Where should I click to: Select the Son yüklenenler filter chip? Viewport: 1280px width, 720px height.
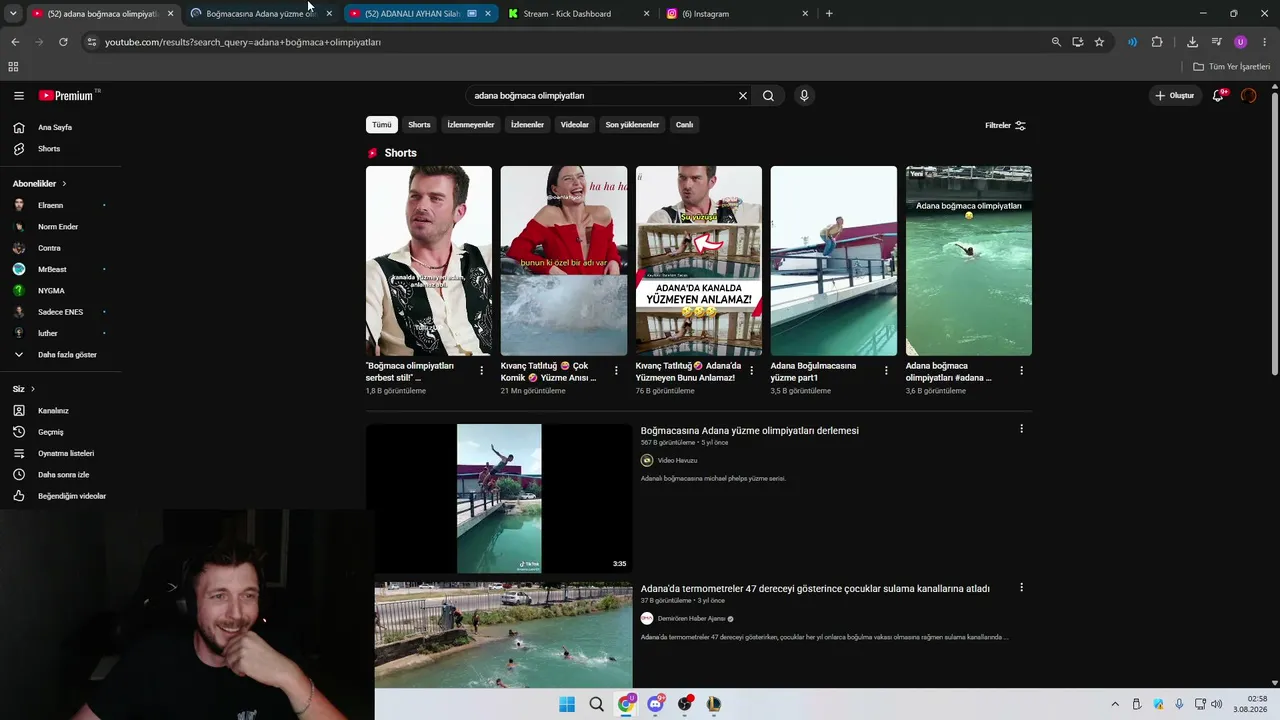[632, 125]
